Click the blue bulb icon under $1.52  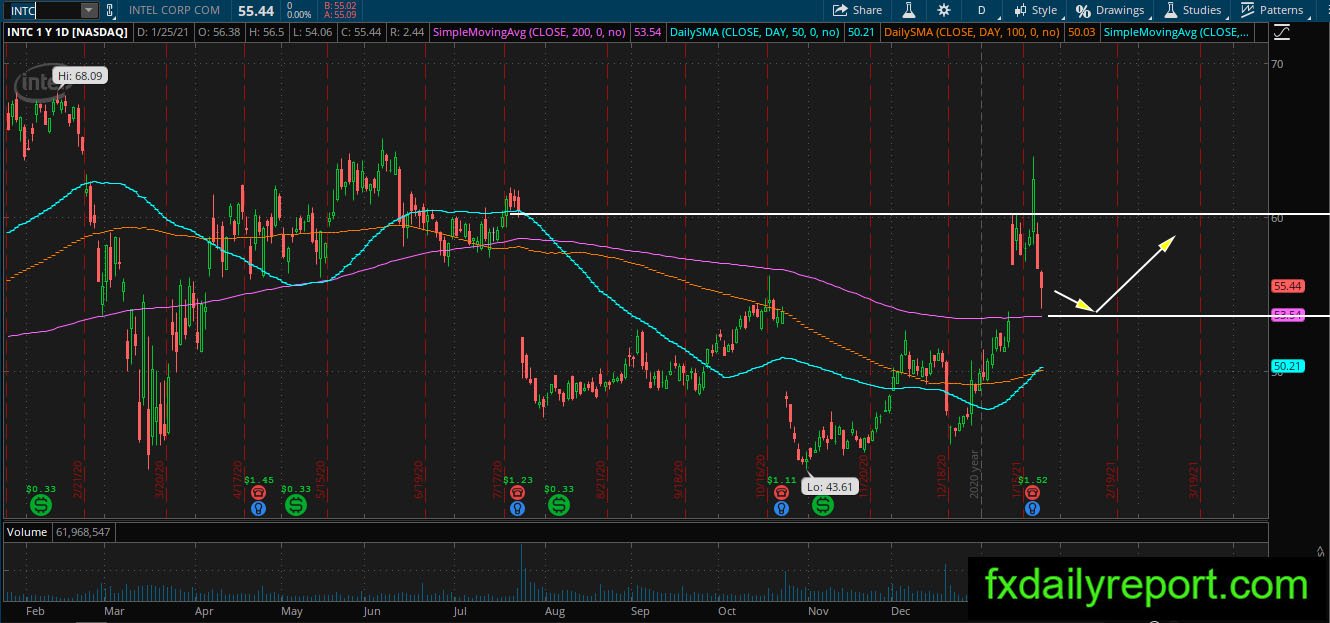1033,508
